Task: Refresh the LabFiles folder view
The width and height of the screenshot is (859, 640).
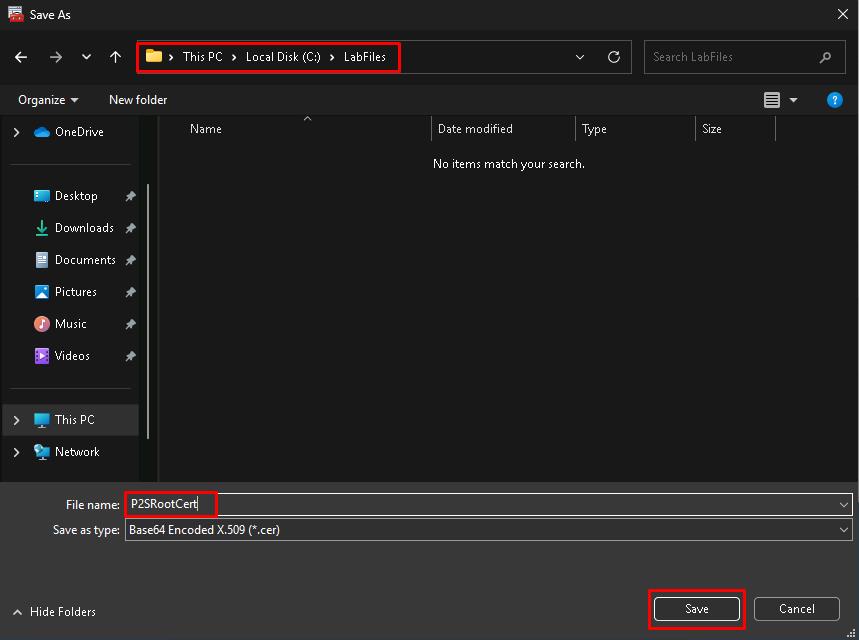Action: click(x=614, y=57)
